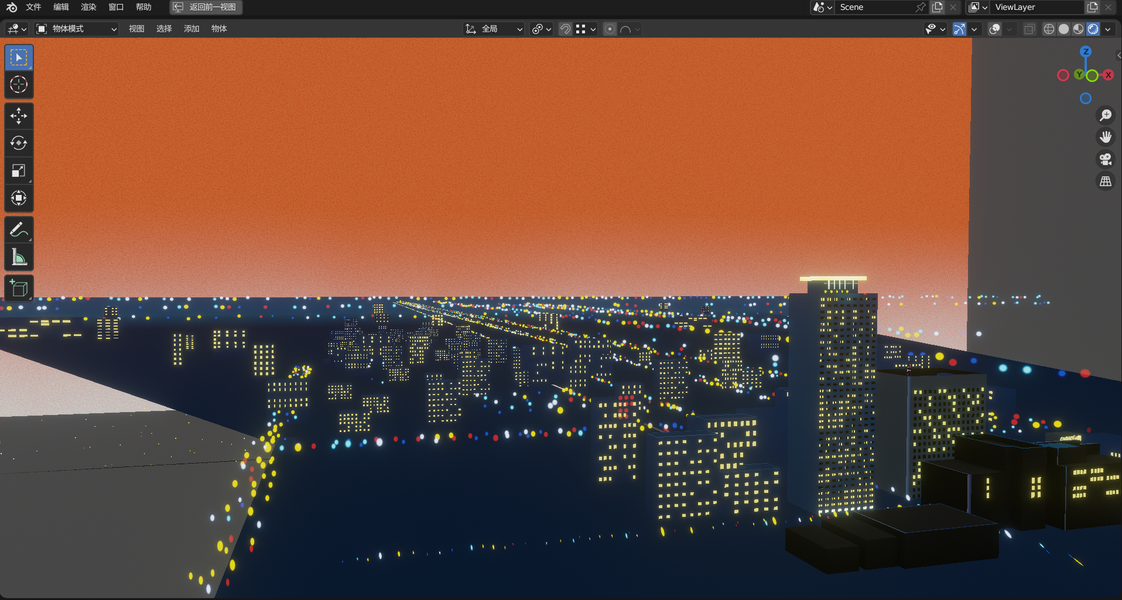Open the editor type dropdown

pos(17,29)
